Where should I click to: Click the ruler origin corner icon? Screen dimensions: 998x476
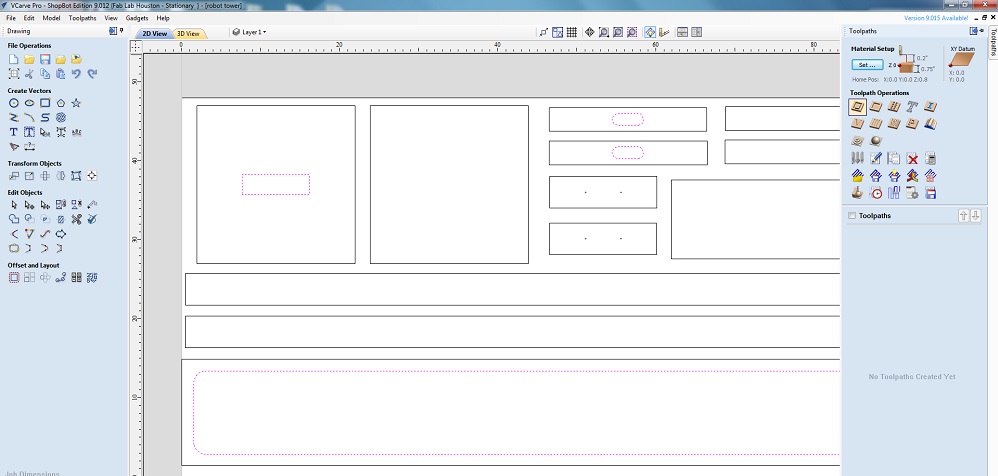click(136, 46)
